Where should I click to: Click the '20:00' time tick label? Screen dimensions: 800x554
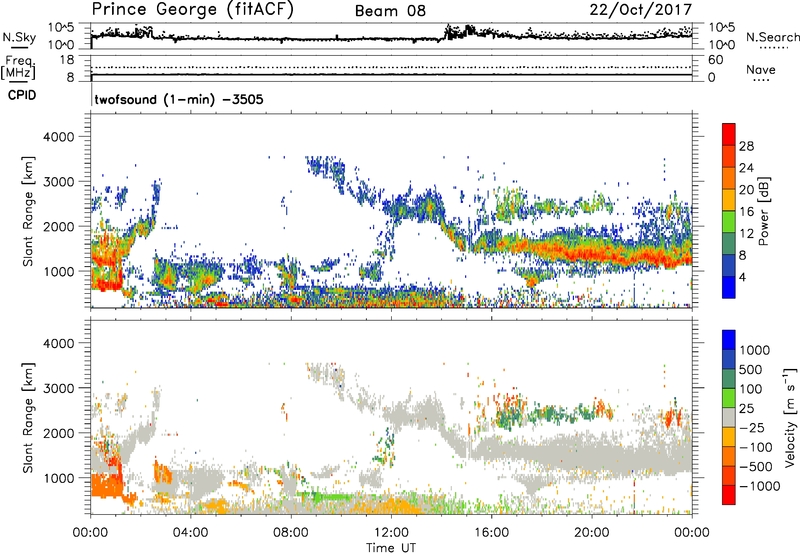pos(591,533)
